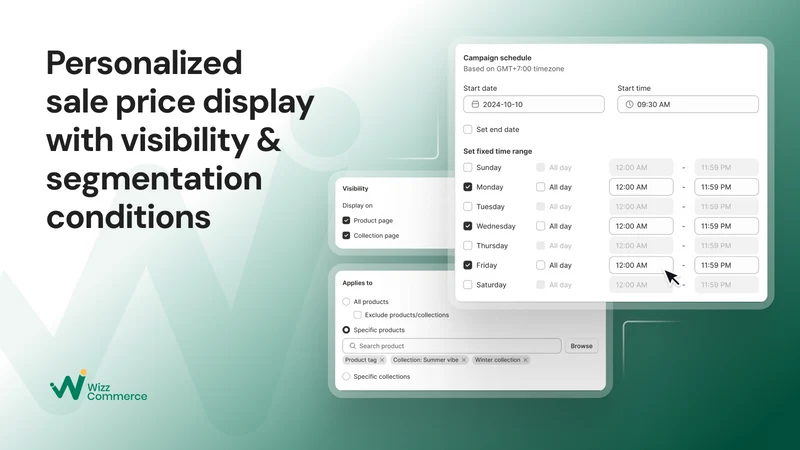Screen dimensions: 800x450
Task: Click the Display on label
Action: 357,205
